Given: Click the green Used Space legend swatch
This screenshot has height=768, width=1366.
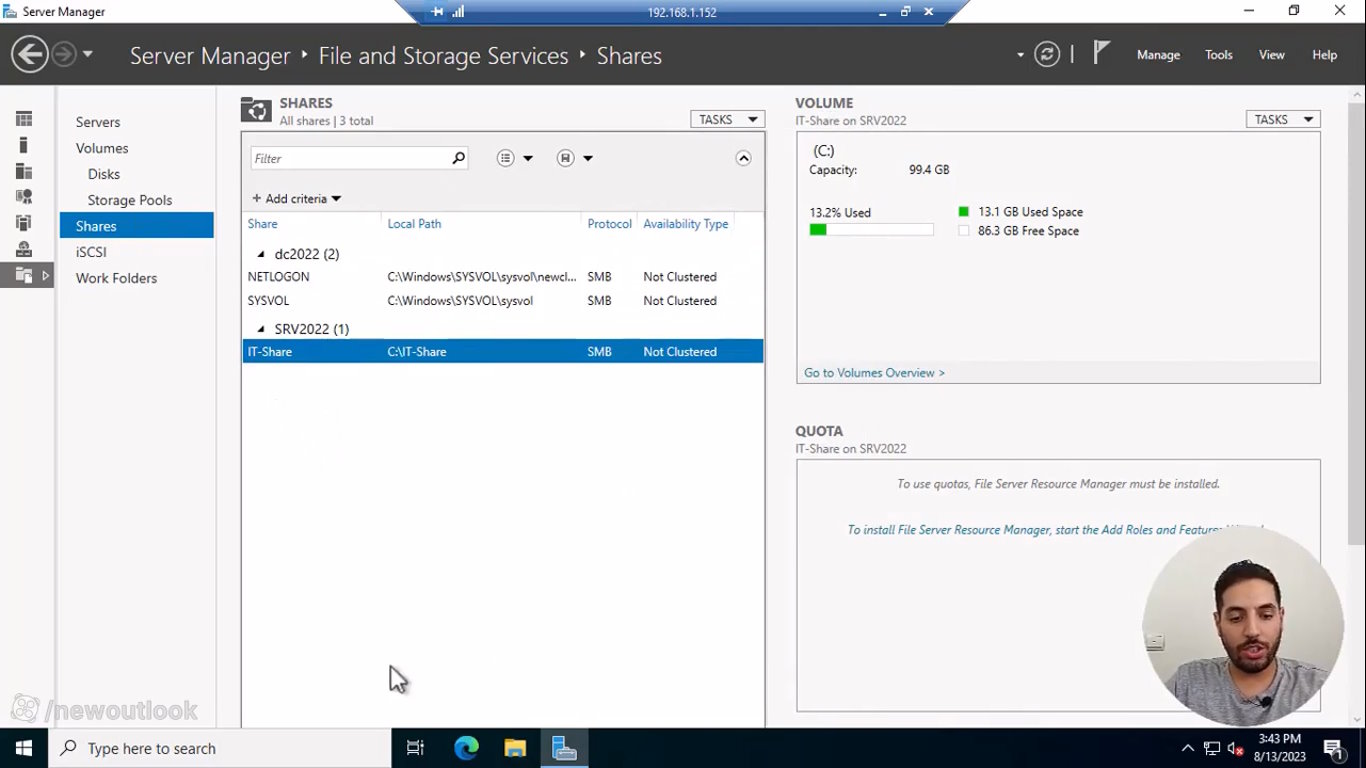Looking at the screenshot, I should pyautogui.click(x=964, y=212).
